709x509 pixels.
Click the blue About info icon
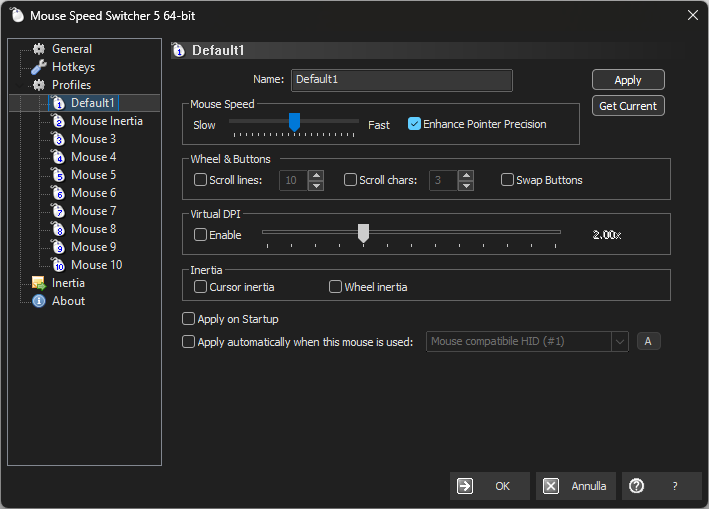[39, 301]
